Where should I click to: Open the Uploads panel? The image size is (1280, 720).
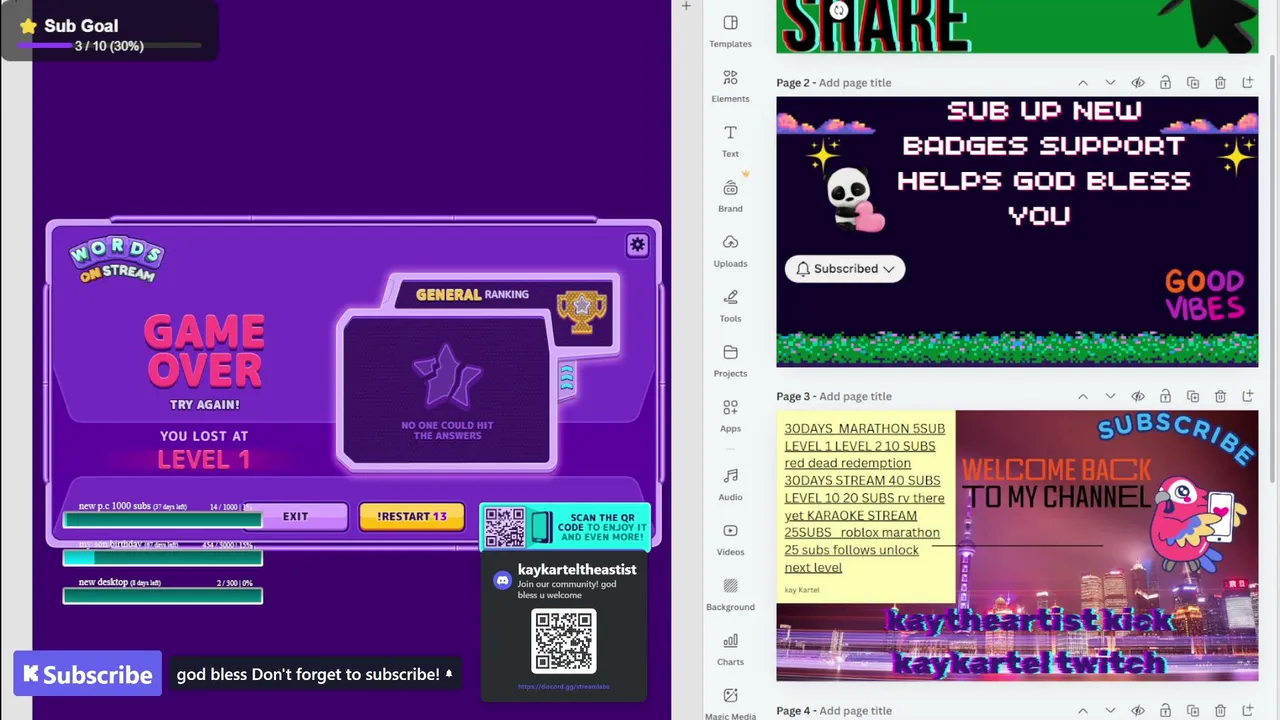[x=730, y=251]
